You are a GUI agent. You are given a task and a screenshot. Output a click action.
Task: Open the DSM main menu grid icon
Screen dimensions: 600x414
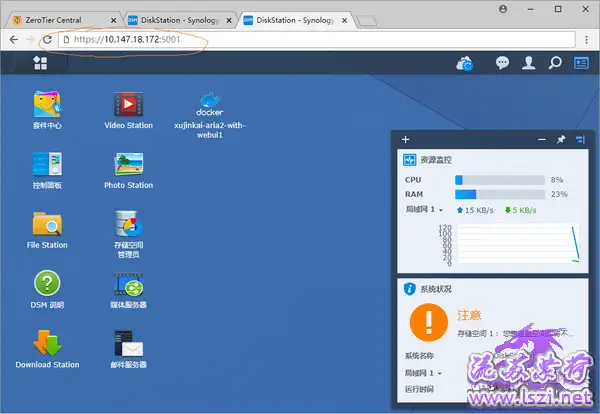40,63
